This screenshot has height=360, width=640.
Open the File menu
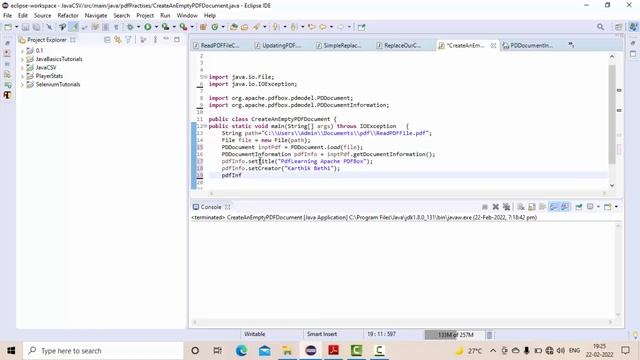(x=7, y=16)
